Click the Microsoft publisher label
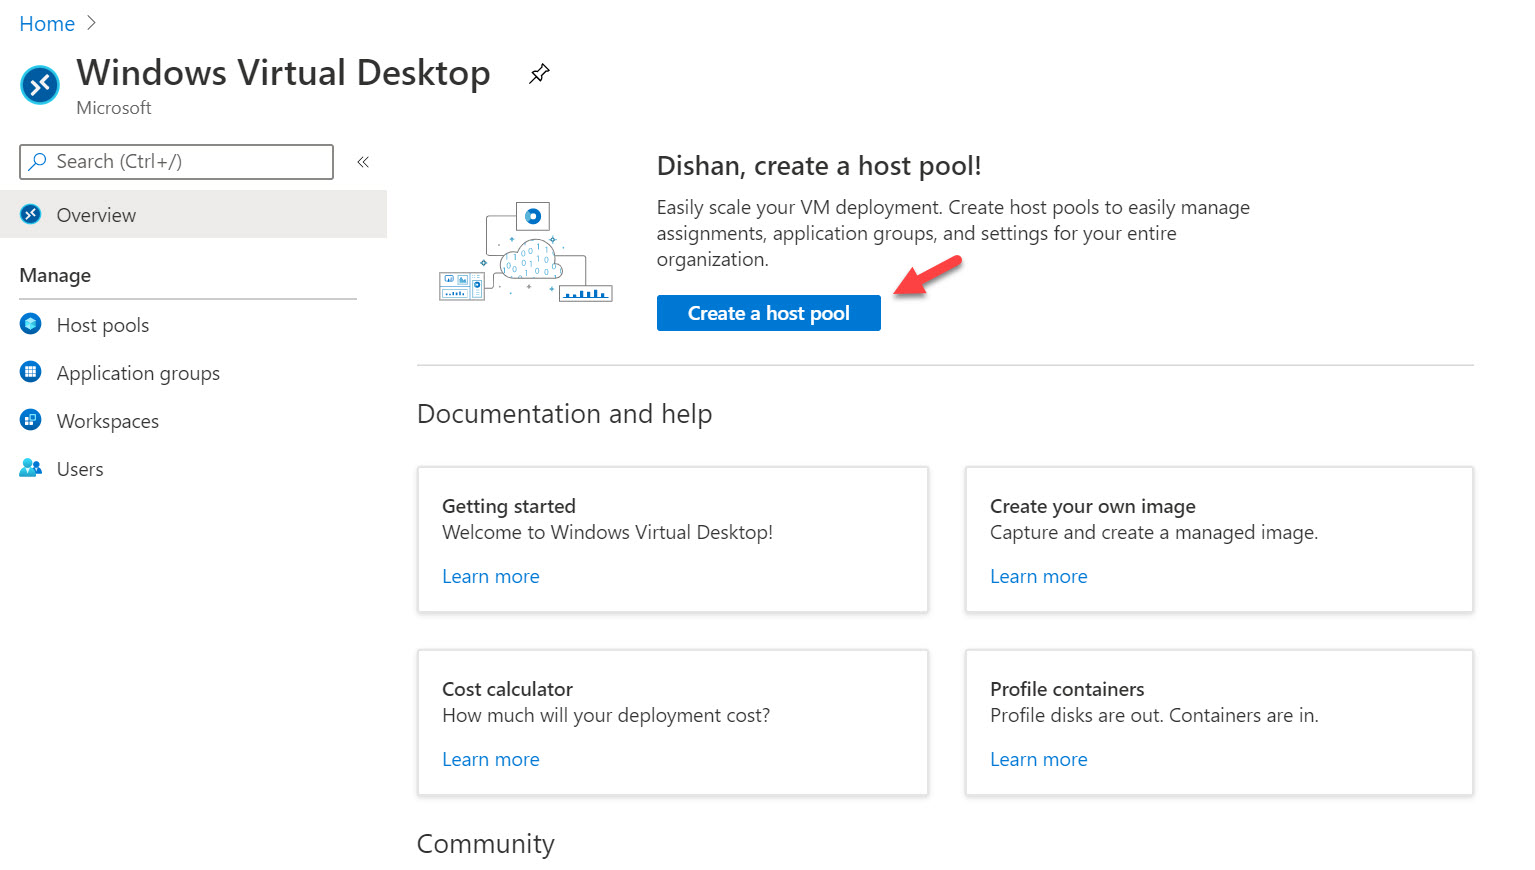 click(x=114, y=107)
